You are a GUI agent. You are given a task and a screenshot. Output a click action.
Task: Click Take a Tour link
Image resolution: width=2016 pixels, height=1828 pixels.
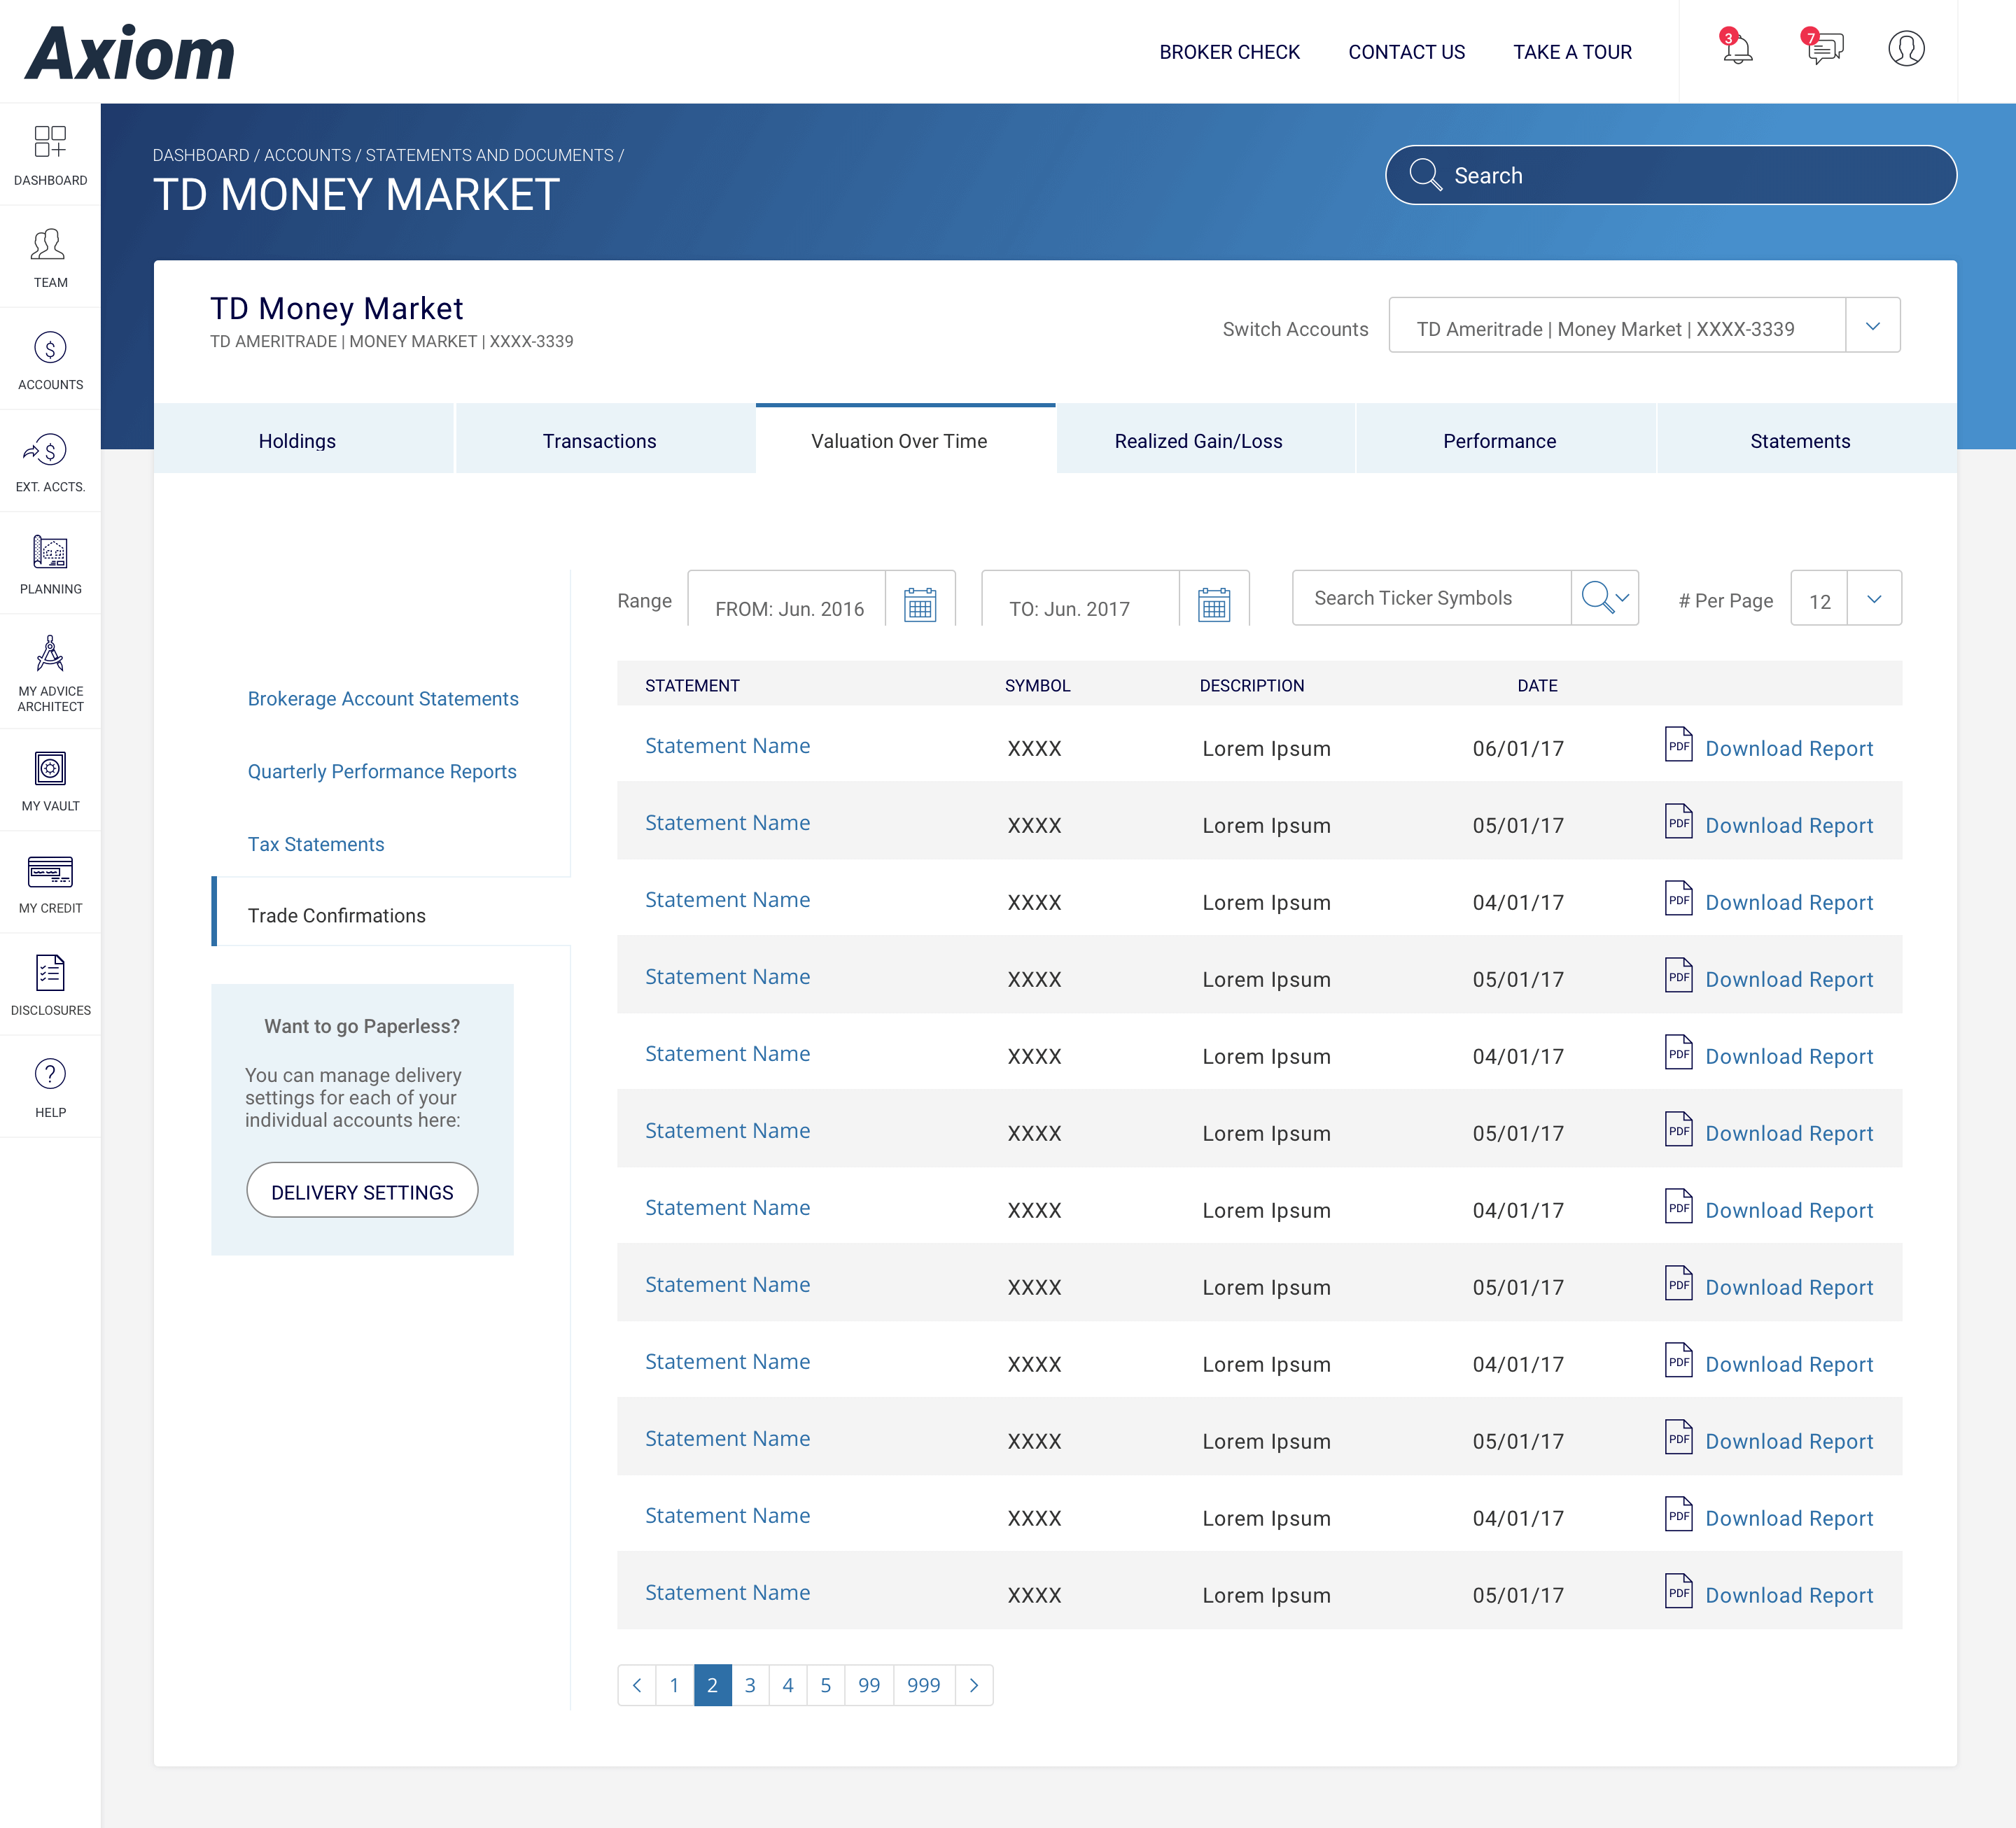[1572, 52]
